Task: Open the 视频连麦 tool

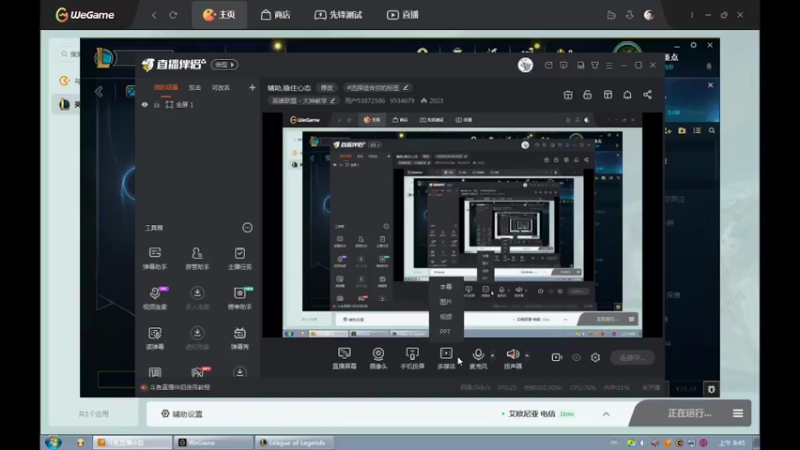Action: point(155,298)
